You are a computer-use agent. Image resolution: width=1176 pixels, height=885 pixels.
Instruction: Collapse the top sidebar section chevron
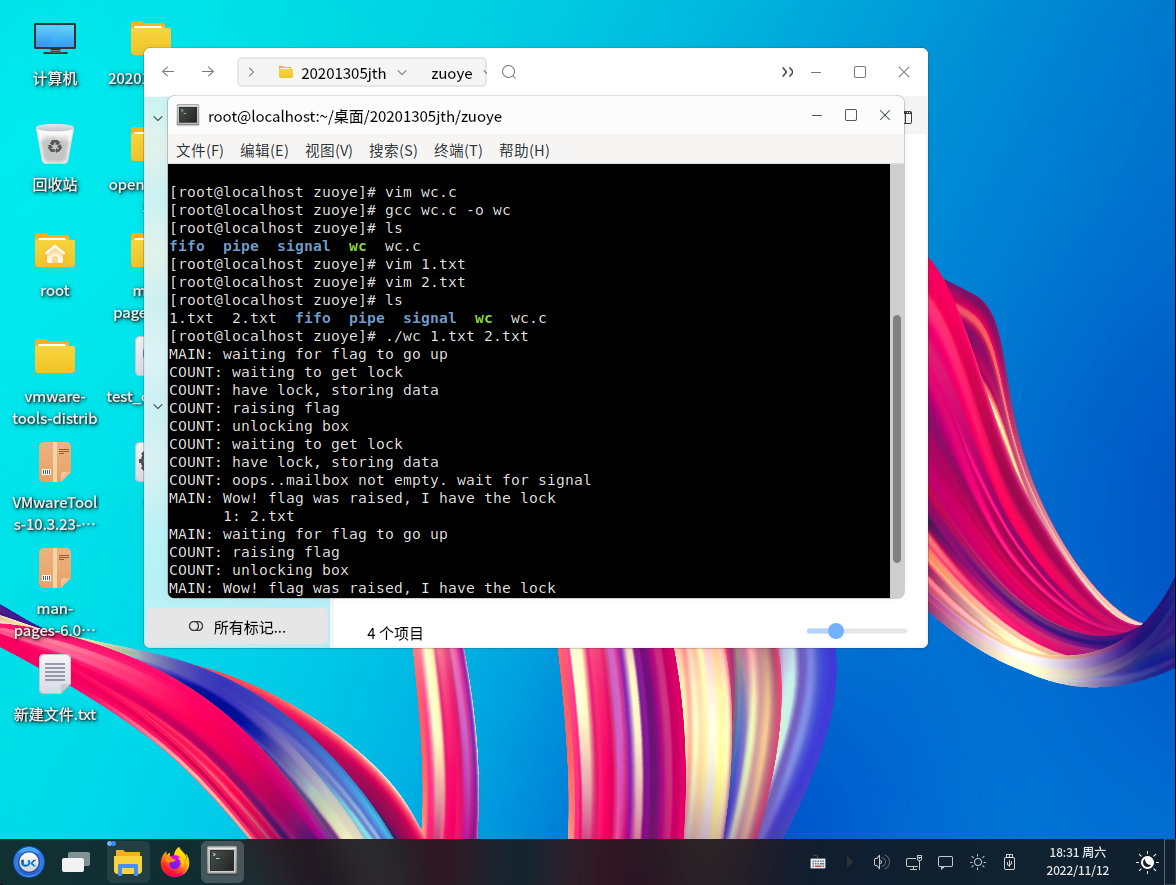157,118
